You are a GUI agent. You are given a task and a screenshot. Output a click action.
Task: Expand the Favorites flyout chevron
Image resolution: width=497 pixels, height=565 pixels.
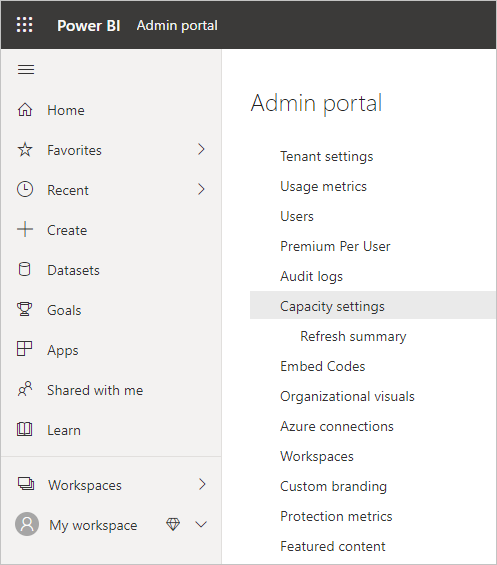(x=201, y=150)
